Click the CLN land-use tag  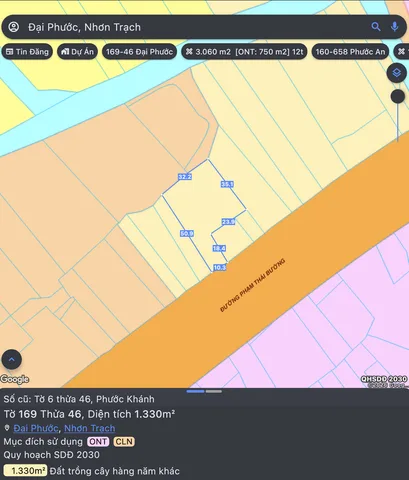coord(124,442)
